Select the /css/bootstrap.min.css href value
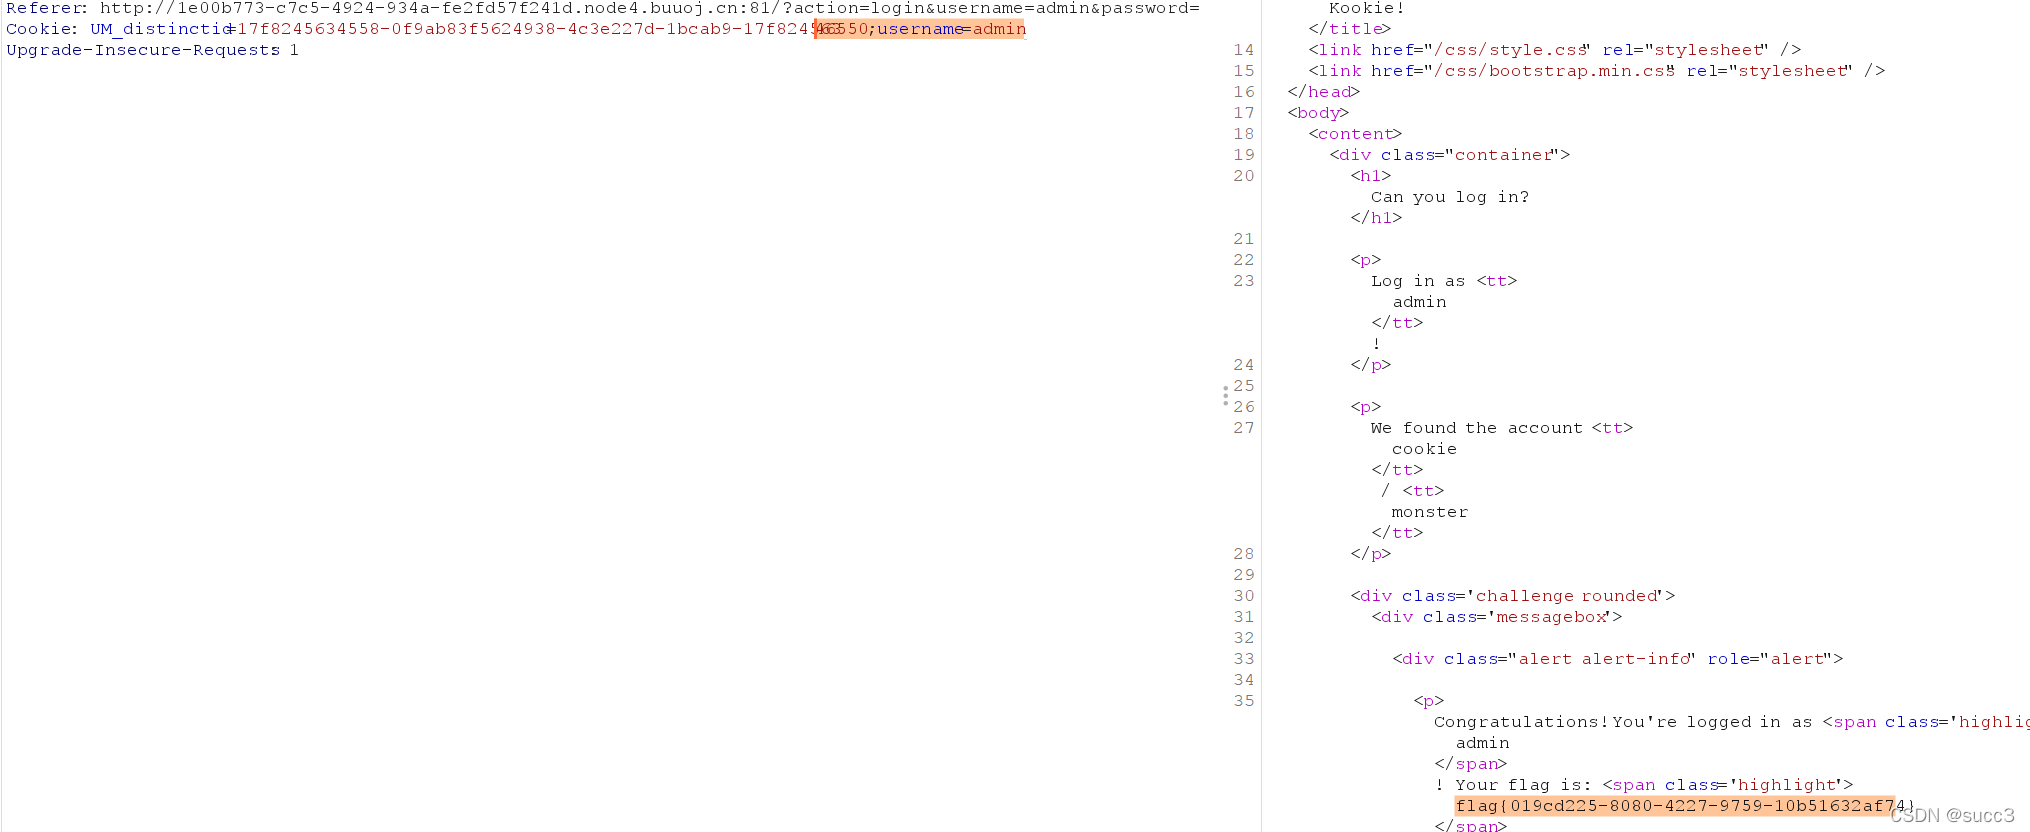 pos(1552,71)
